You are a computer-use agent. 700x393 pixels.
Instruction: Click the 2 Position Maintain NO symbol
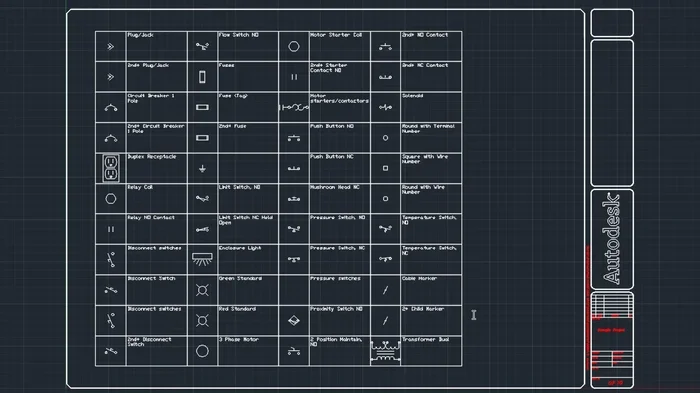point(294,351)
